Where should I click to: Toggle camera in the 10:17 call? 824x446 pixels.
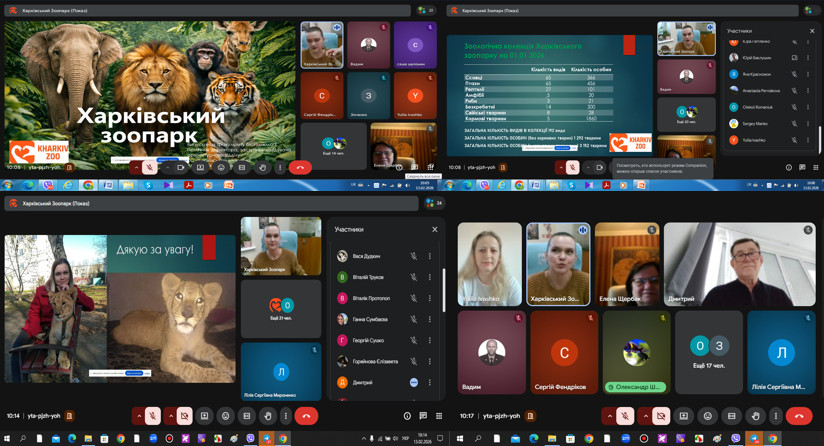tap(661, 416)
